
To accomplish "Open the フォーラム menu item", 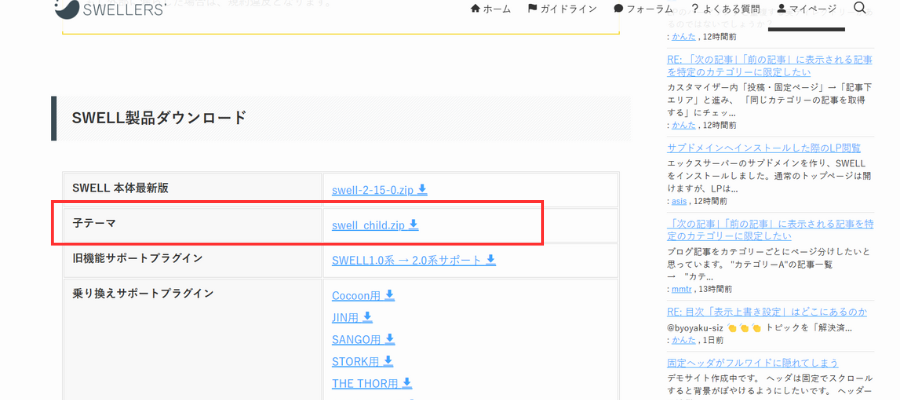I will point(643,9).
